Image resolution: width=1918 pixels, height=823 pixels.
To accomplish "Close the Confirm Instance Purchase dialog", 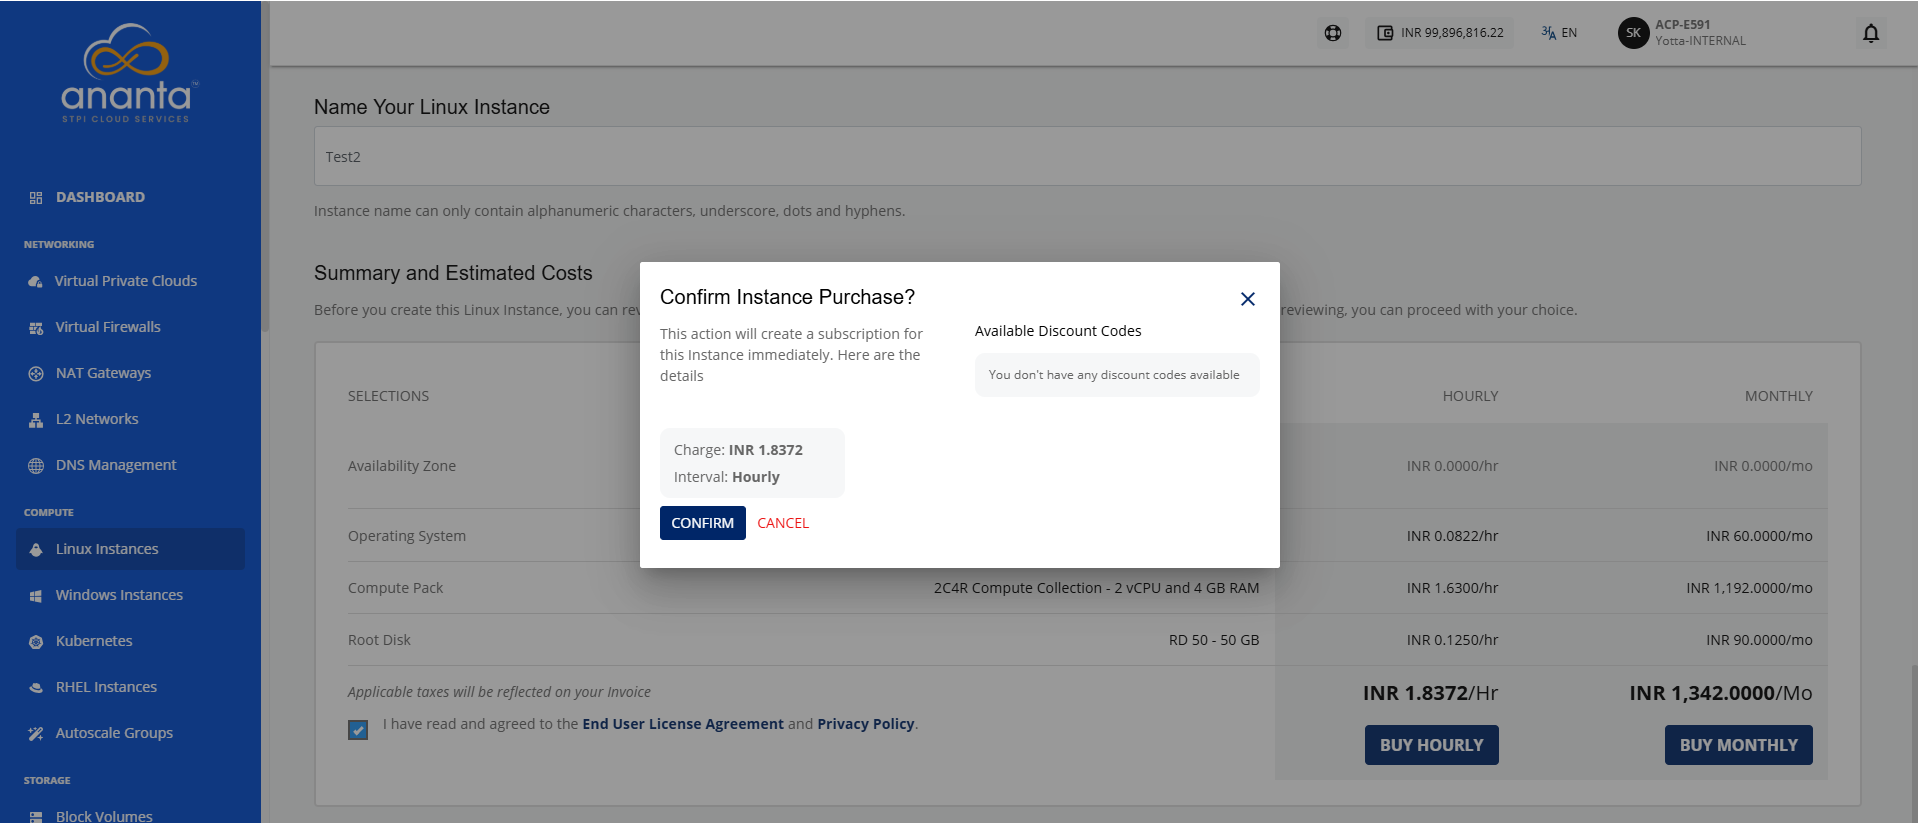I will tap(1248, 299).
